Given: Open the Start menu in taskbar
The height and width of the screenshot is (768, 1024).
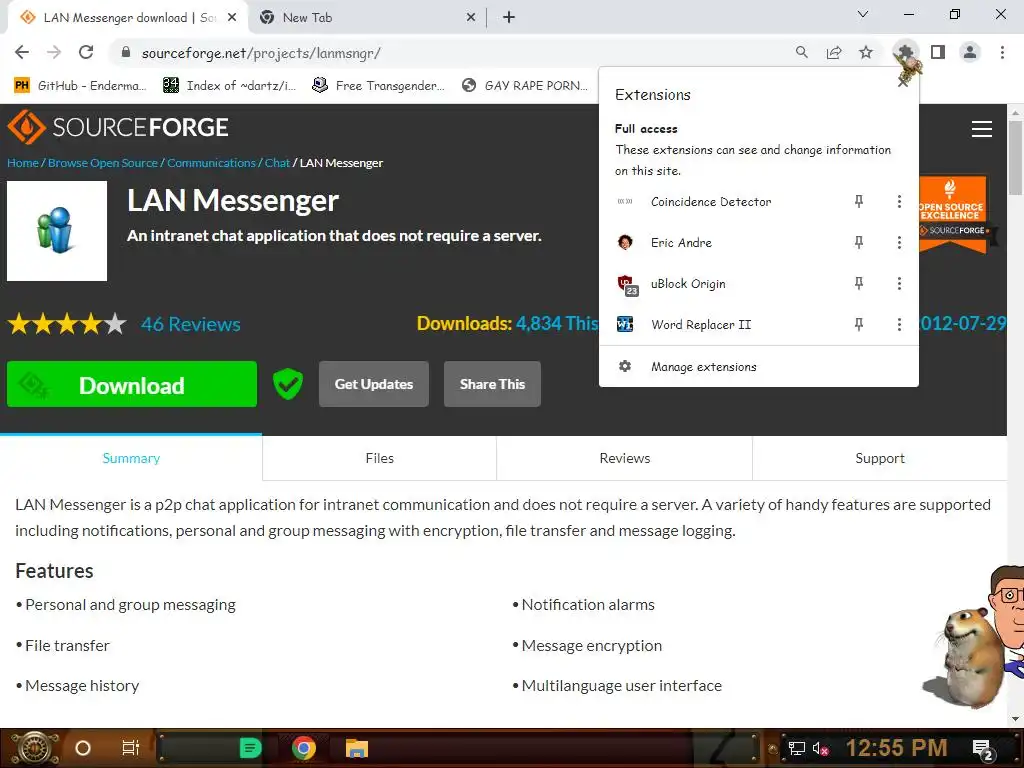Looking at the screenshot, I should pyautogui.click(x=35, y=748).
